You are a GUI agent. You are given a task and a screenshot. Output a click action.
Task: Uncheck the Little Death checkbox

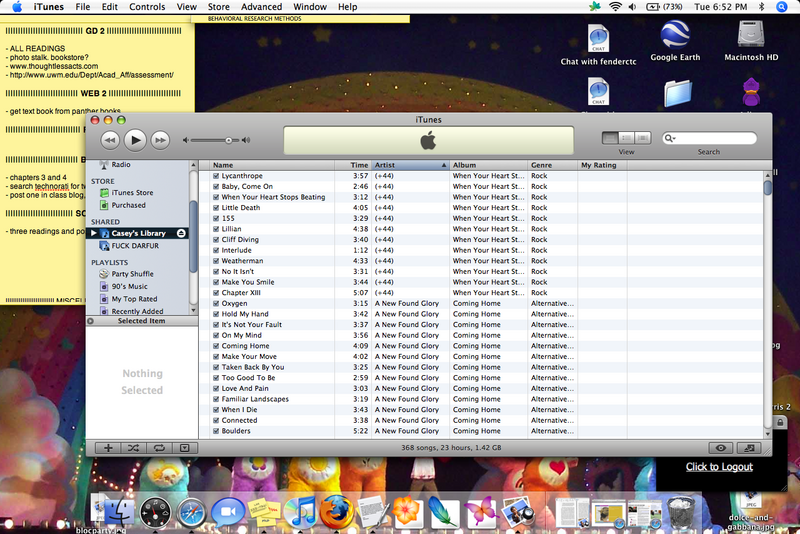coord(216,208)
